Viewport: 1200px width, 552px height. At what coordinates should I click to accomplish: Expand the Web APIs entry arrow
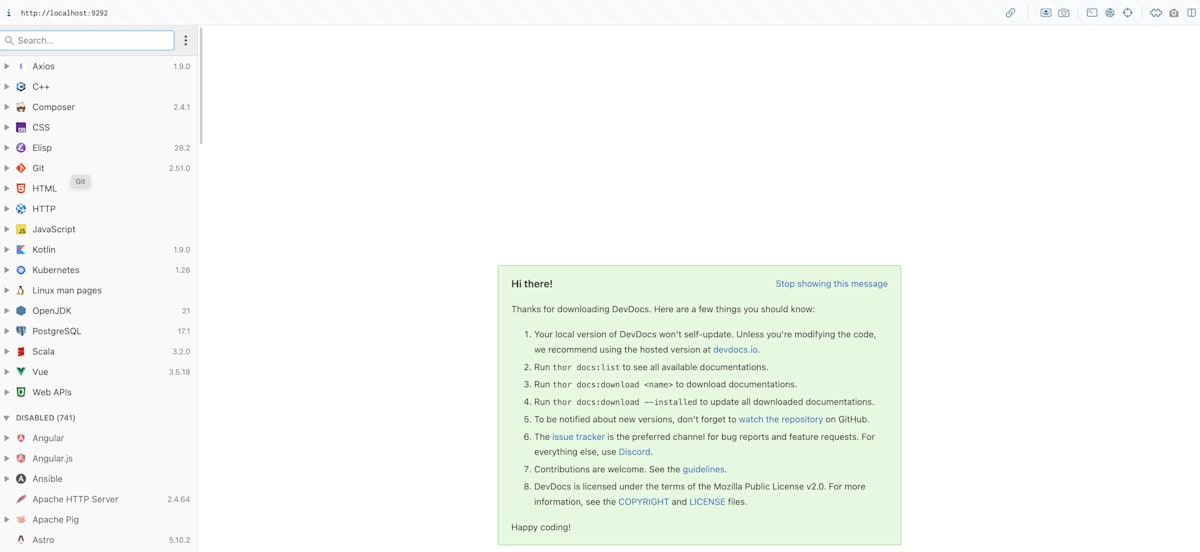click(7, 392)
